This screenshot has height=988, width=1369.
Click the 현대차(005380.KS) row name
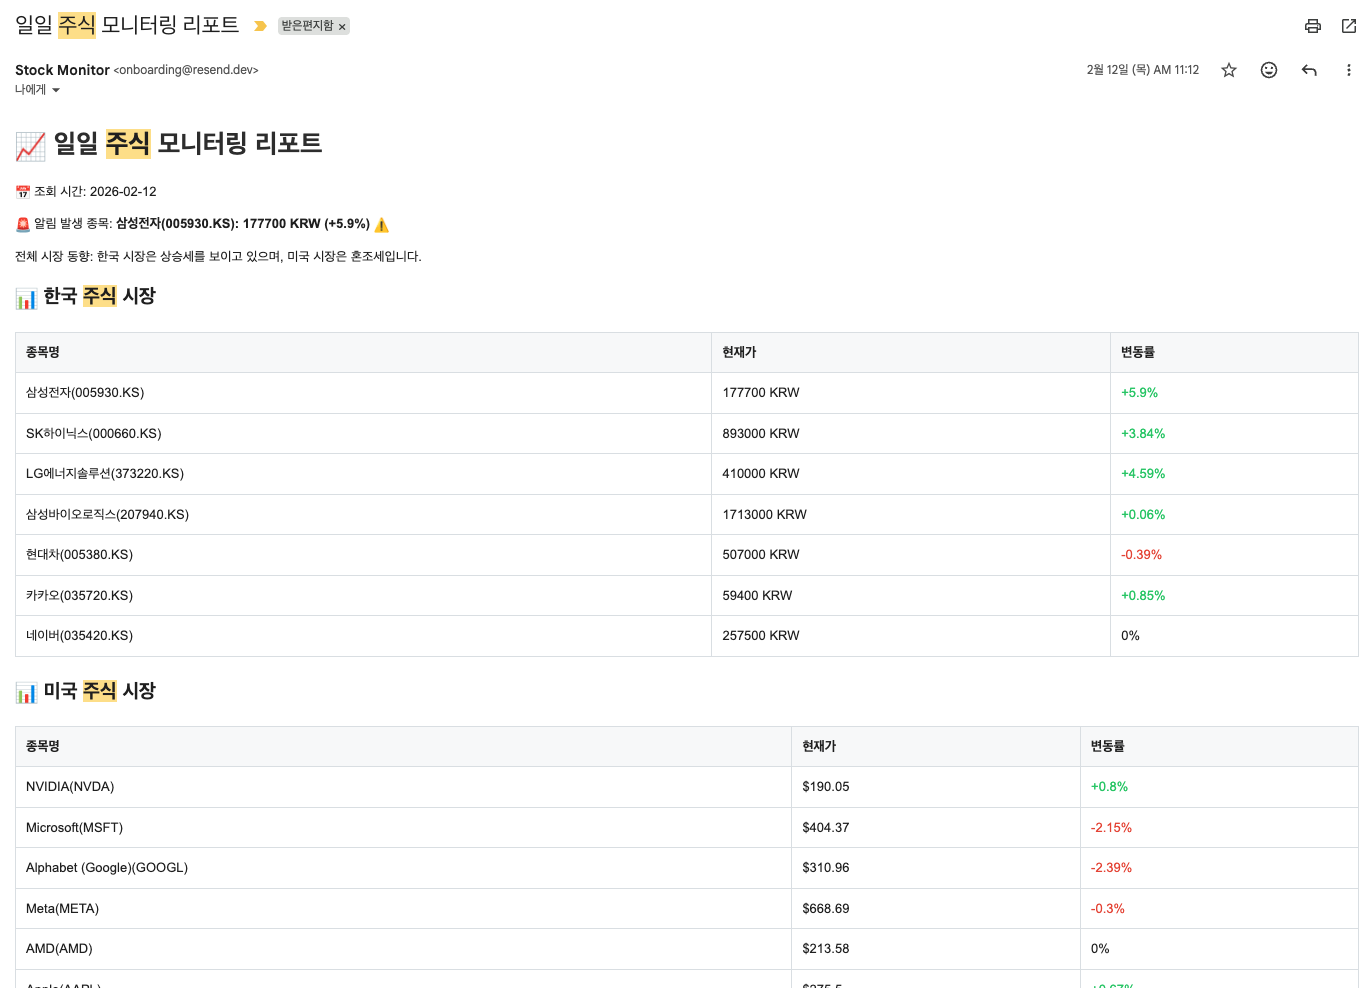[x=79, y=555]
